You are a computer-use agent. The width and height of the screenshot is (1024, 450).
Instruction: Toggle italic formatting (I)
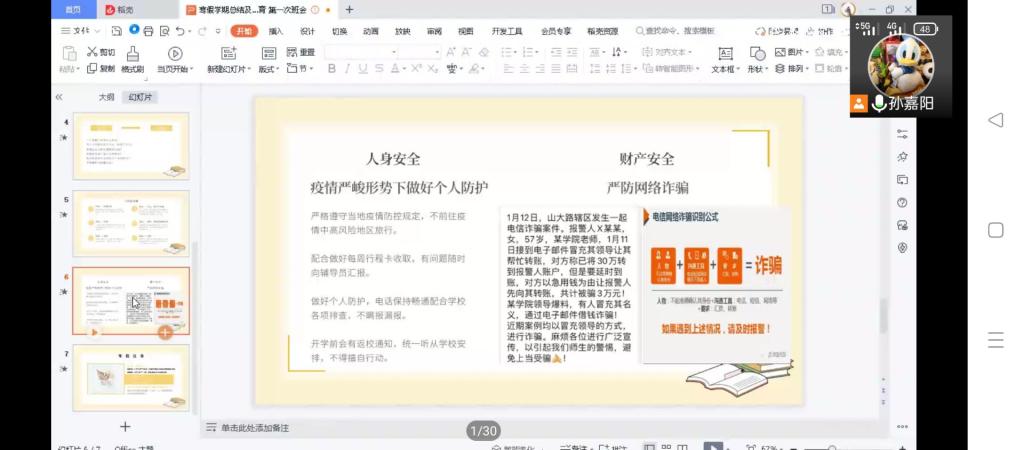[x=347, y=69]
